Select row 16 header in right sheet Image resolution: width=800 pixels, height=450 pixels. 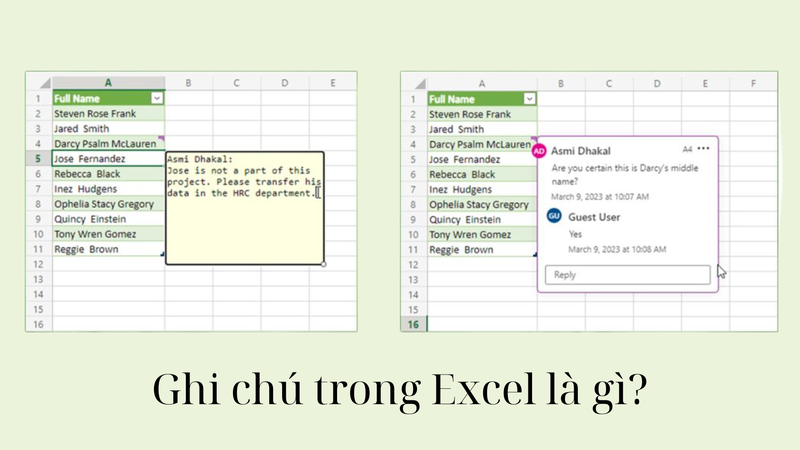point(413,324)
